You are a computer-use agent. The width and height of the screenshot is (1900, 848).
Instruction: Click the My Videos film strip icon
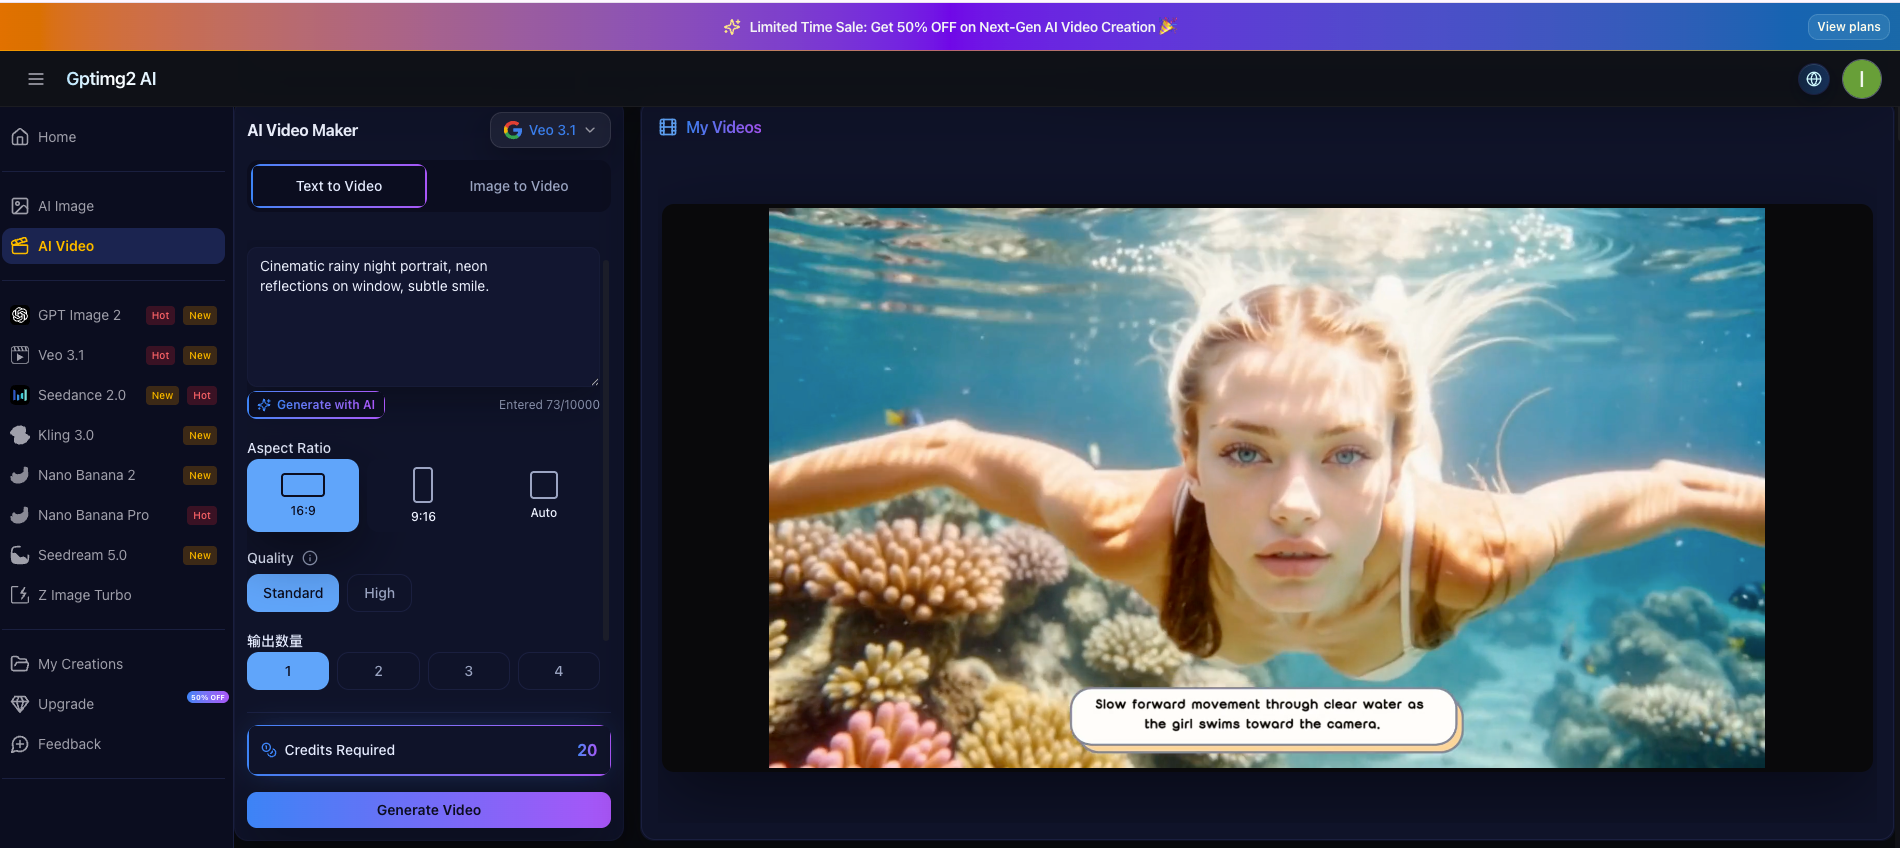tap(668, 127)
